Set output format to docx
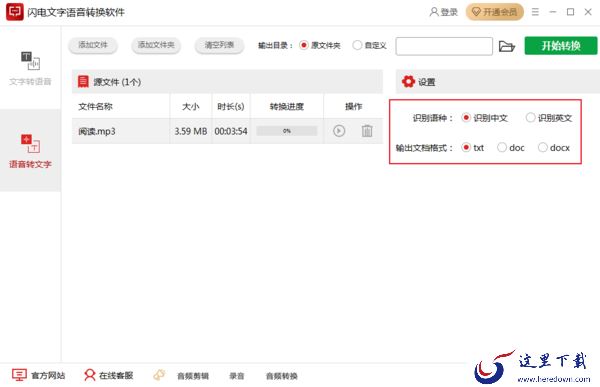The image size is (600, 387). 554,148
